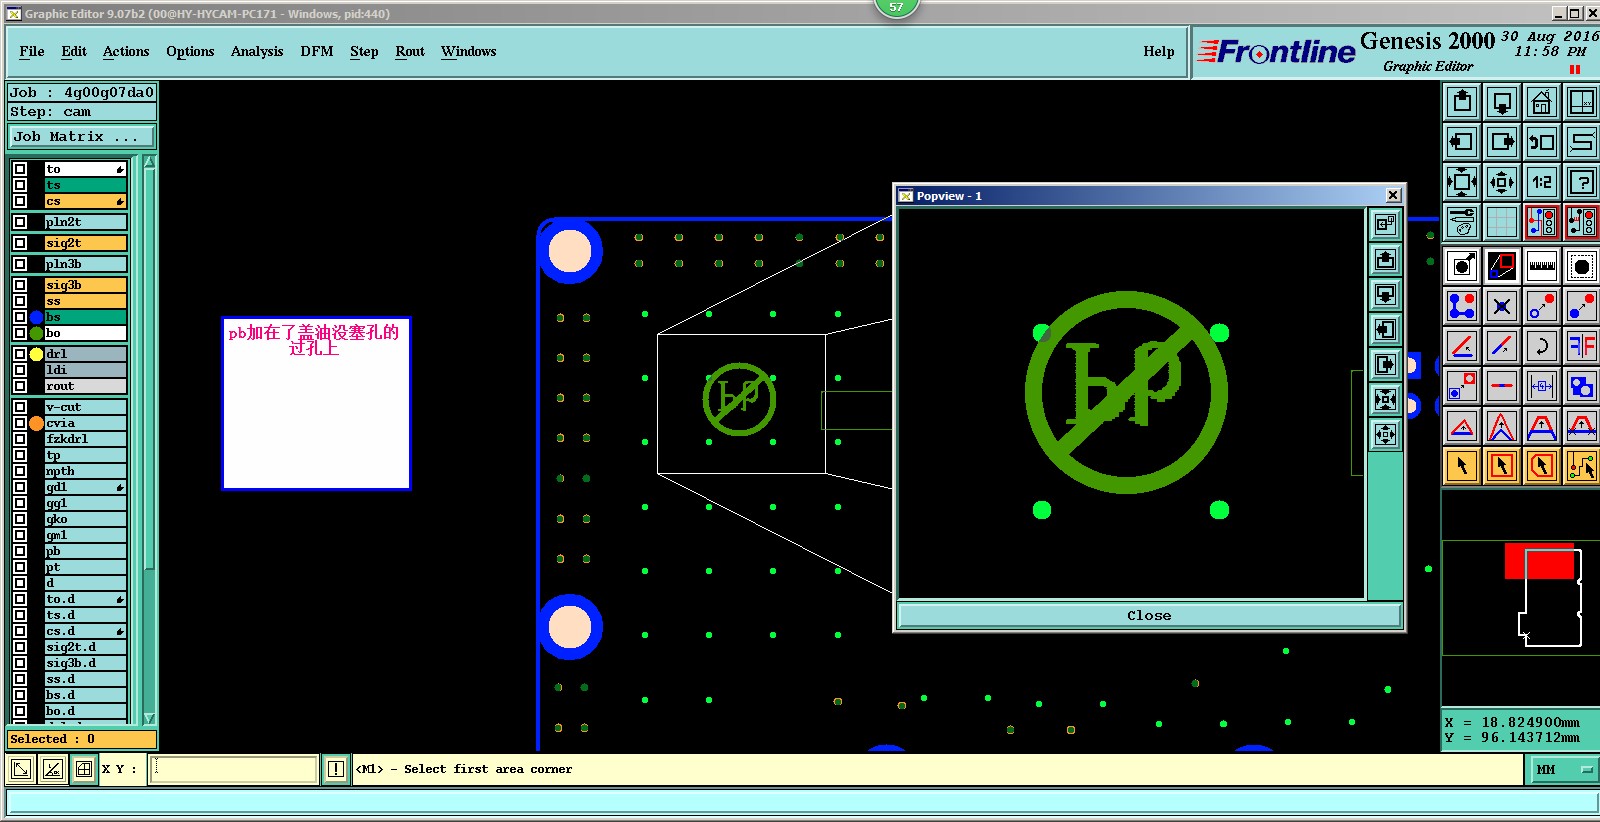Click the Home view icon

(1542, 102)
